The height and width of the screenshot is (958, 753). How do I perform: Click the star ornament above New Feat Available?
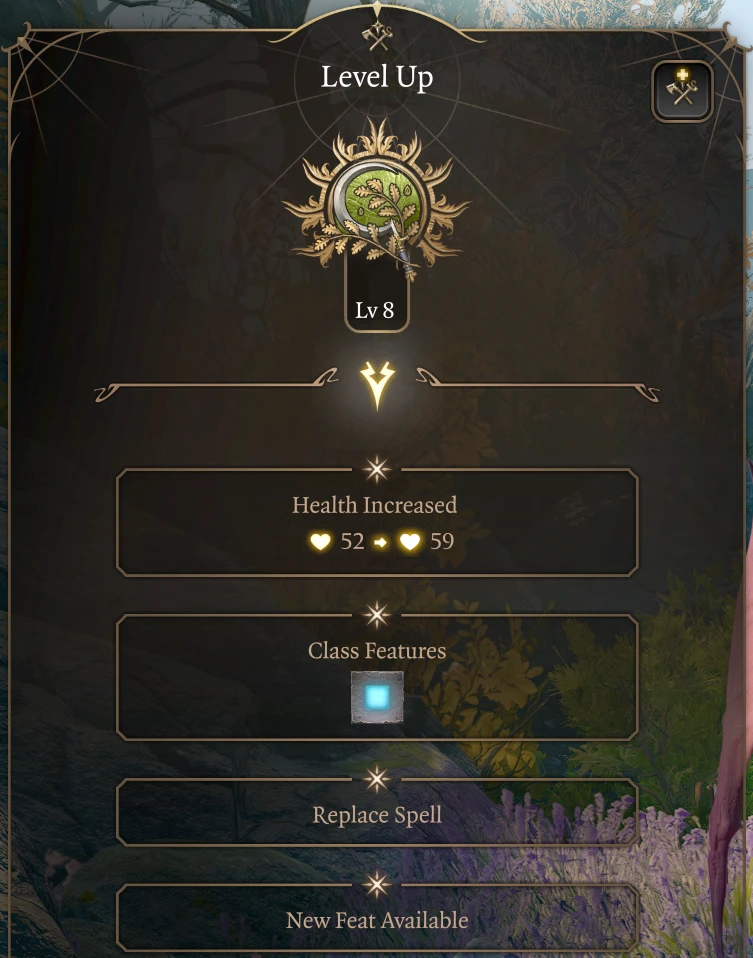pyautogui.click(x=377, y=884)
